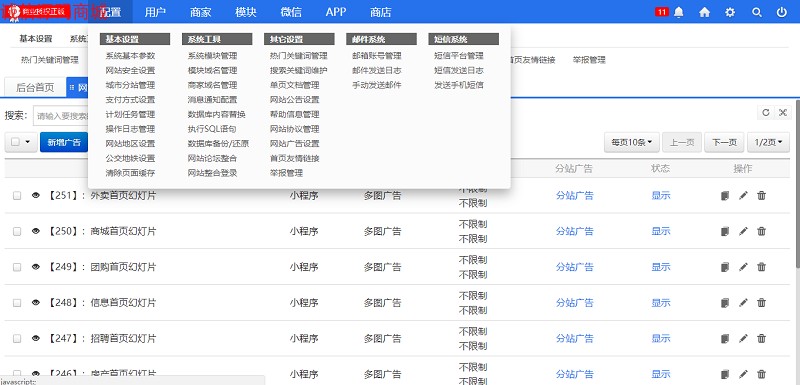Click the 举报管理 link in sub-navigation bar
Viewport: 800px width, 385px height.
pyautogui.click(x=589, y=60)
